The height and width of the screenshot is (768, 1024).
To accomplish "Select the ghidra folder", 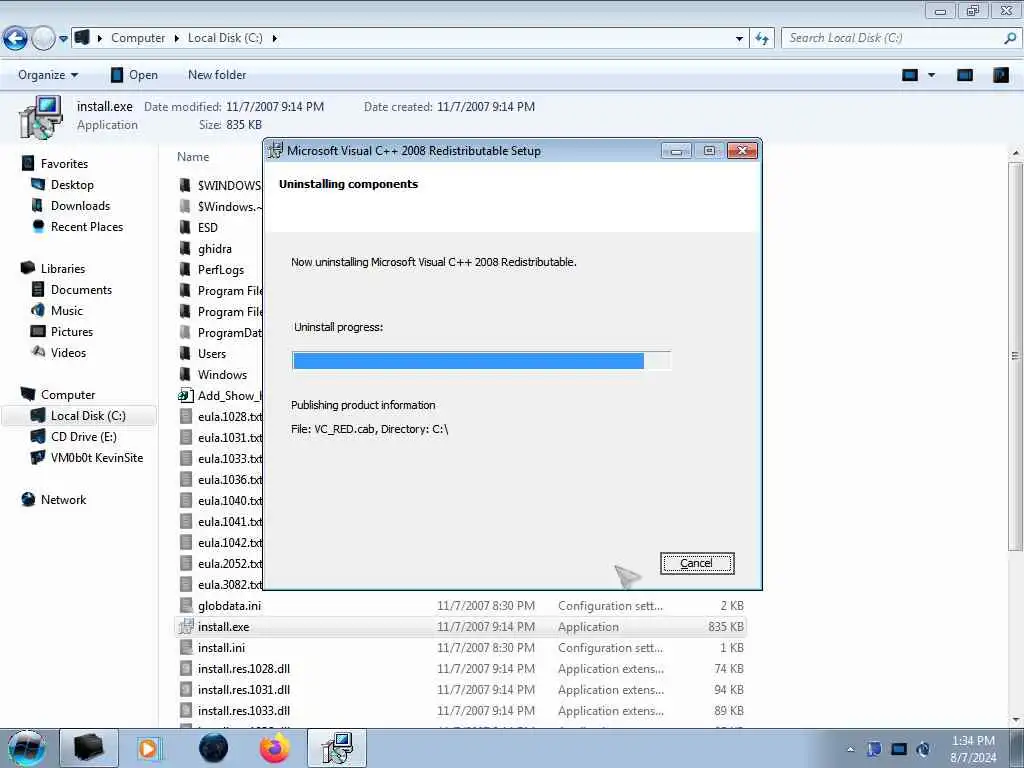I will click(215, 249).
